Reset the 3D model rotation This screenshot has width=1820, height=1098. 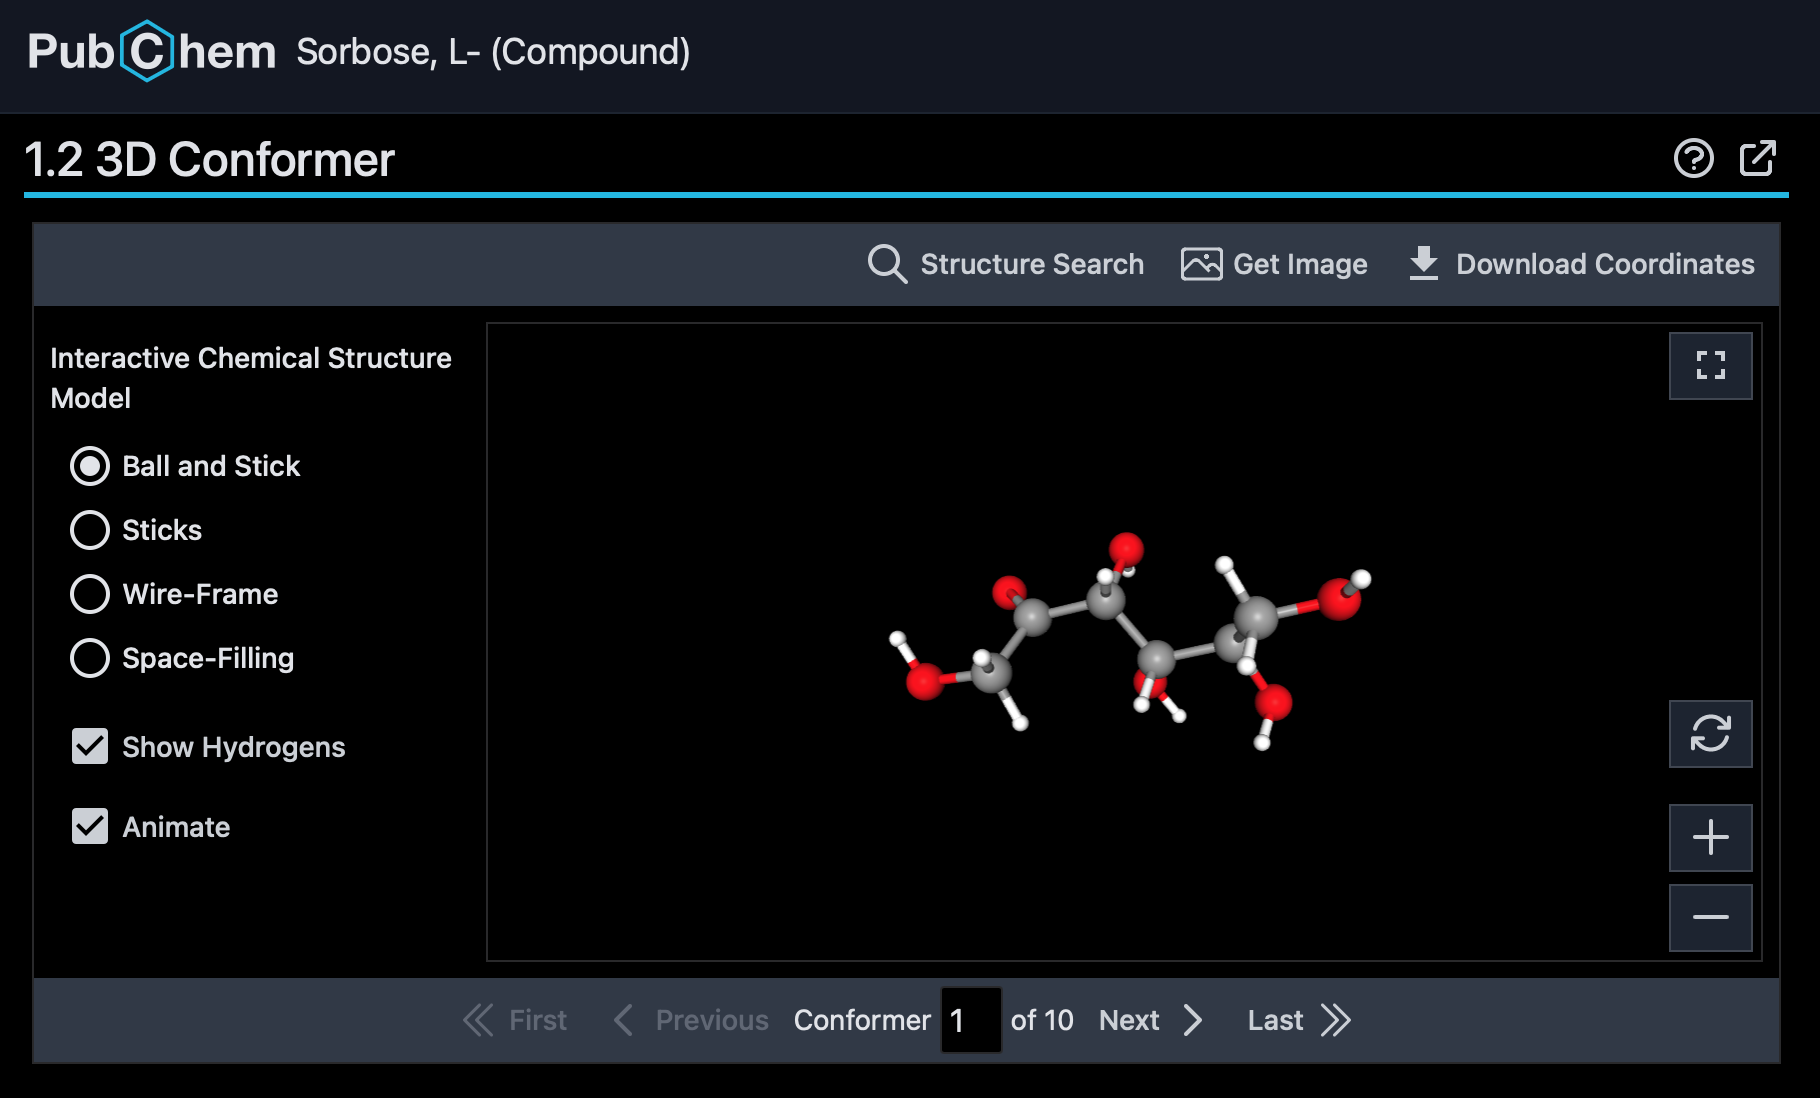click(x=1710, y=734)
